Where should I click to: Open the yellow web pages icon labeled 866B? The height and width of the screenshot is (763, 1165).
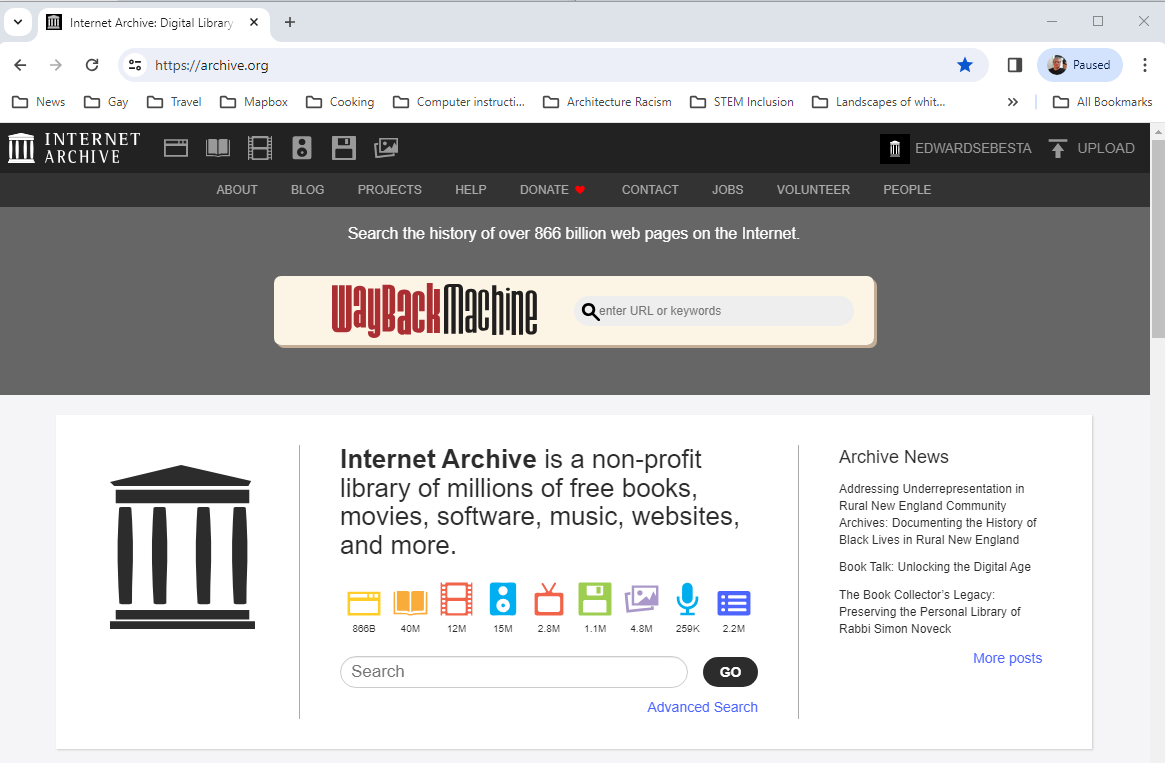tap(364, 602)
